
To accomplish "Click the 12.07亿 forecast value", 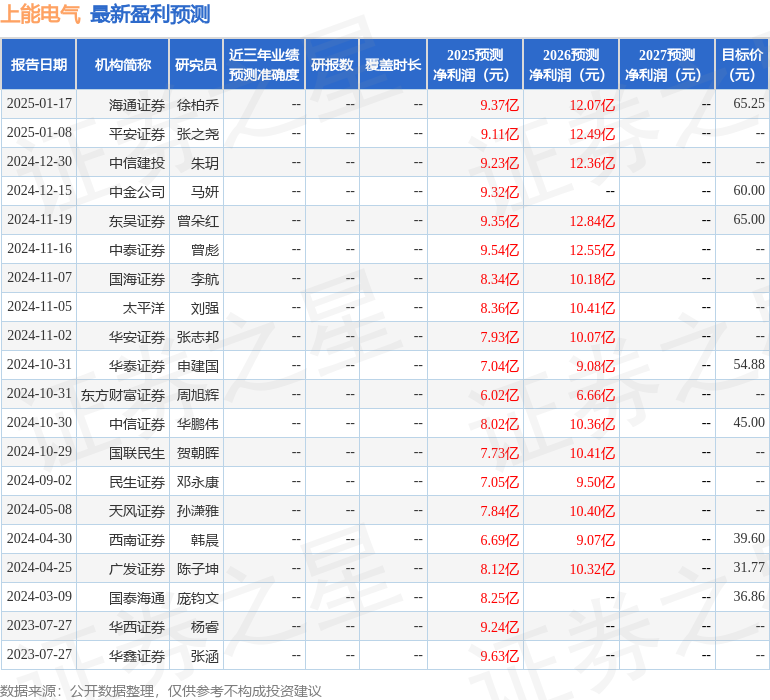I will [592, 105].
